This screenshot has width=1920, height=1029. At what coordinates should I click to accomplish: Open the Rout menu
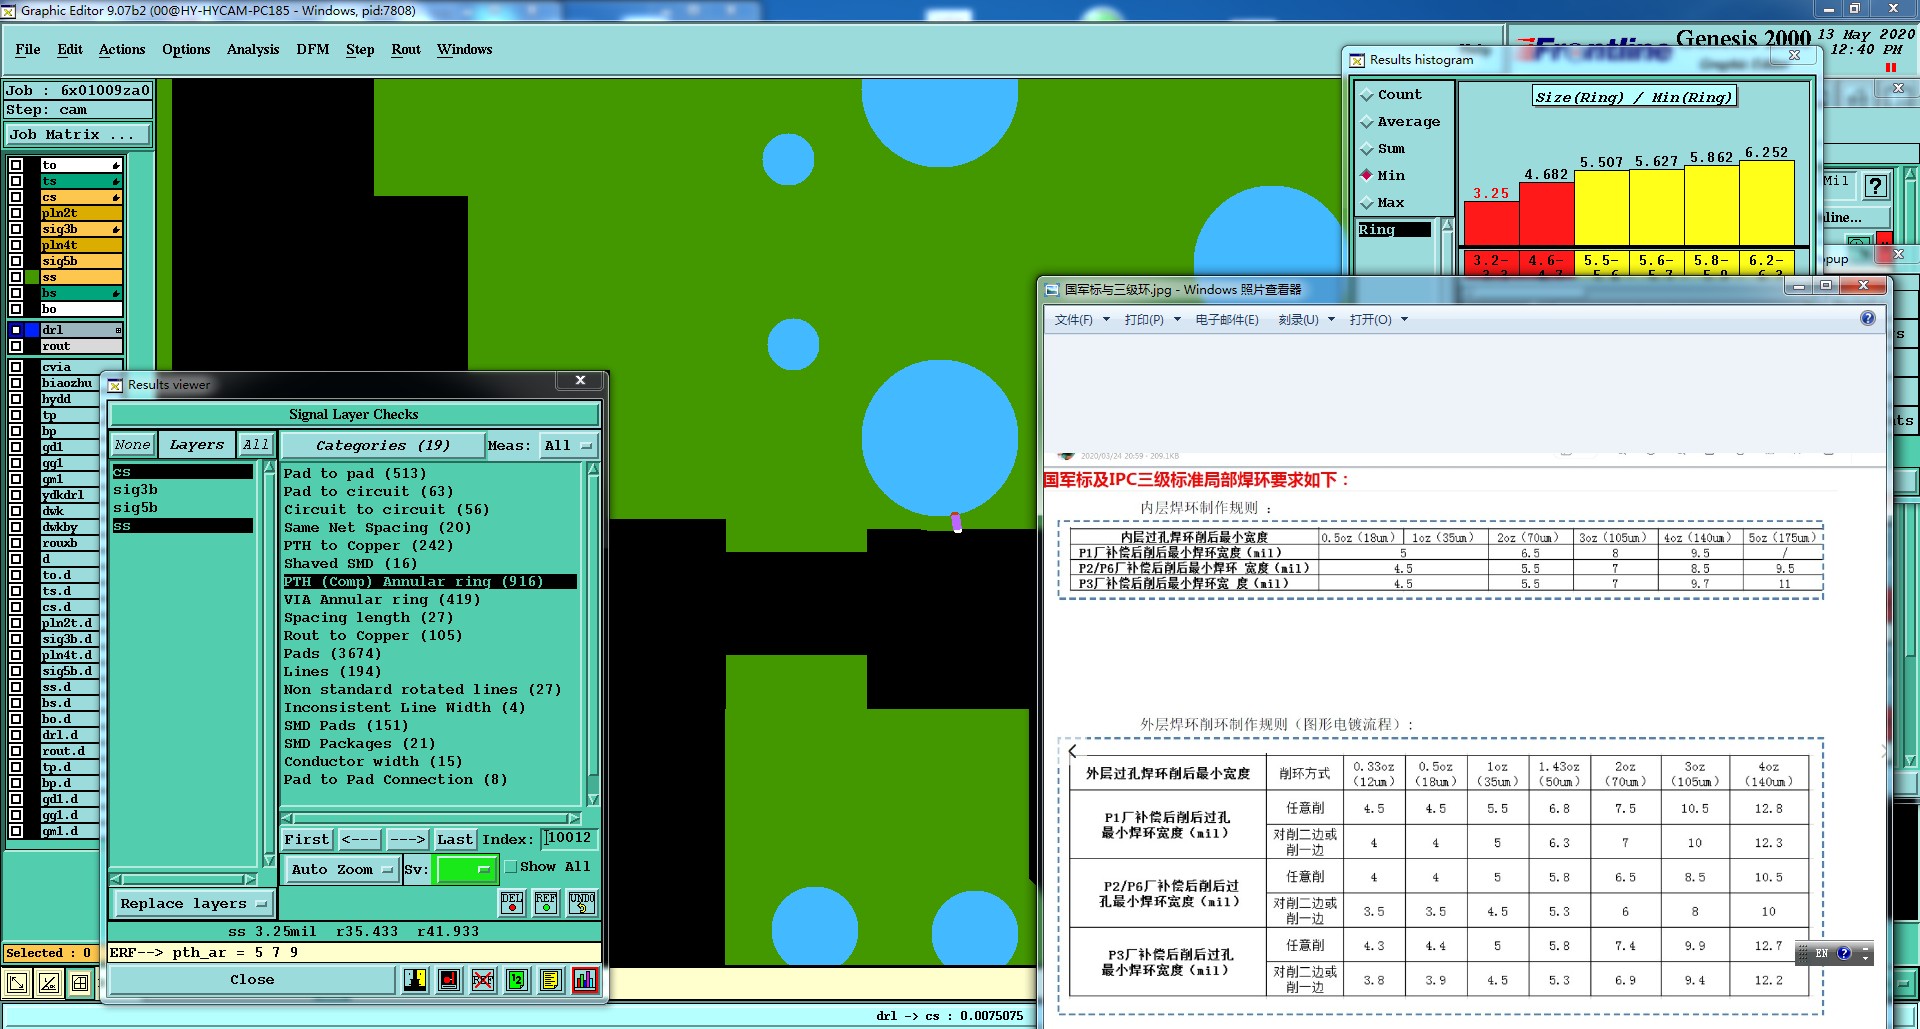(406, 49)
